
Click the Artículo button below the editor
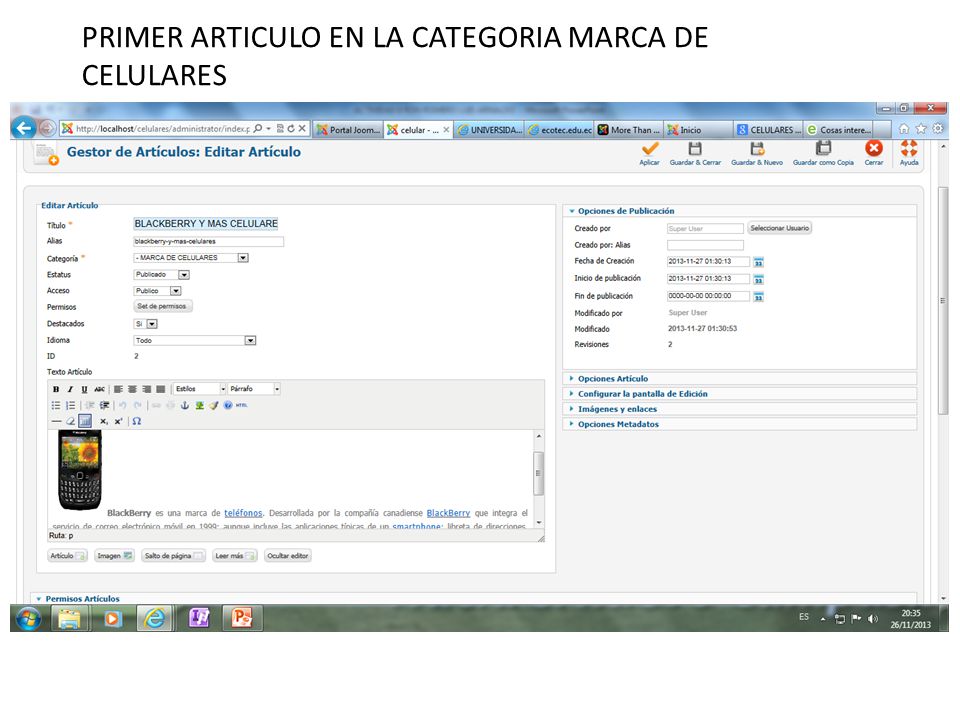coord(67,556)
